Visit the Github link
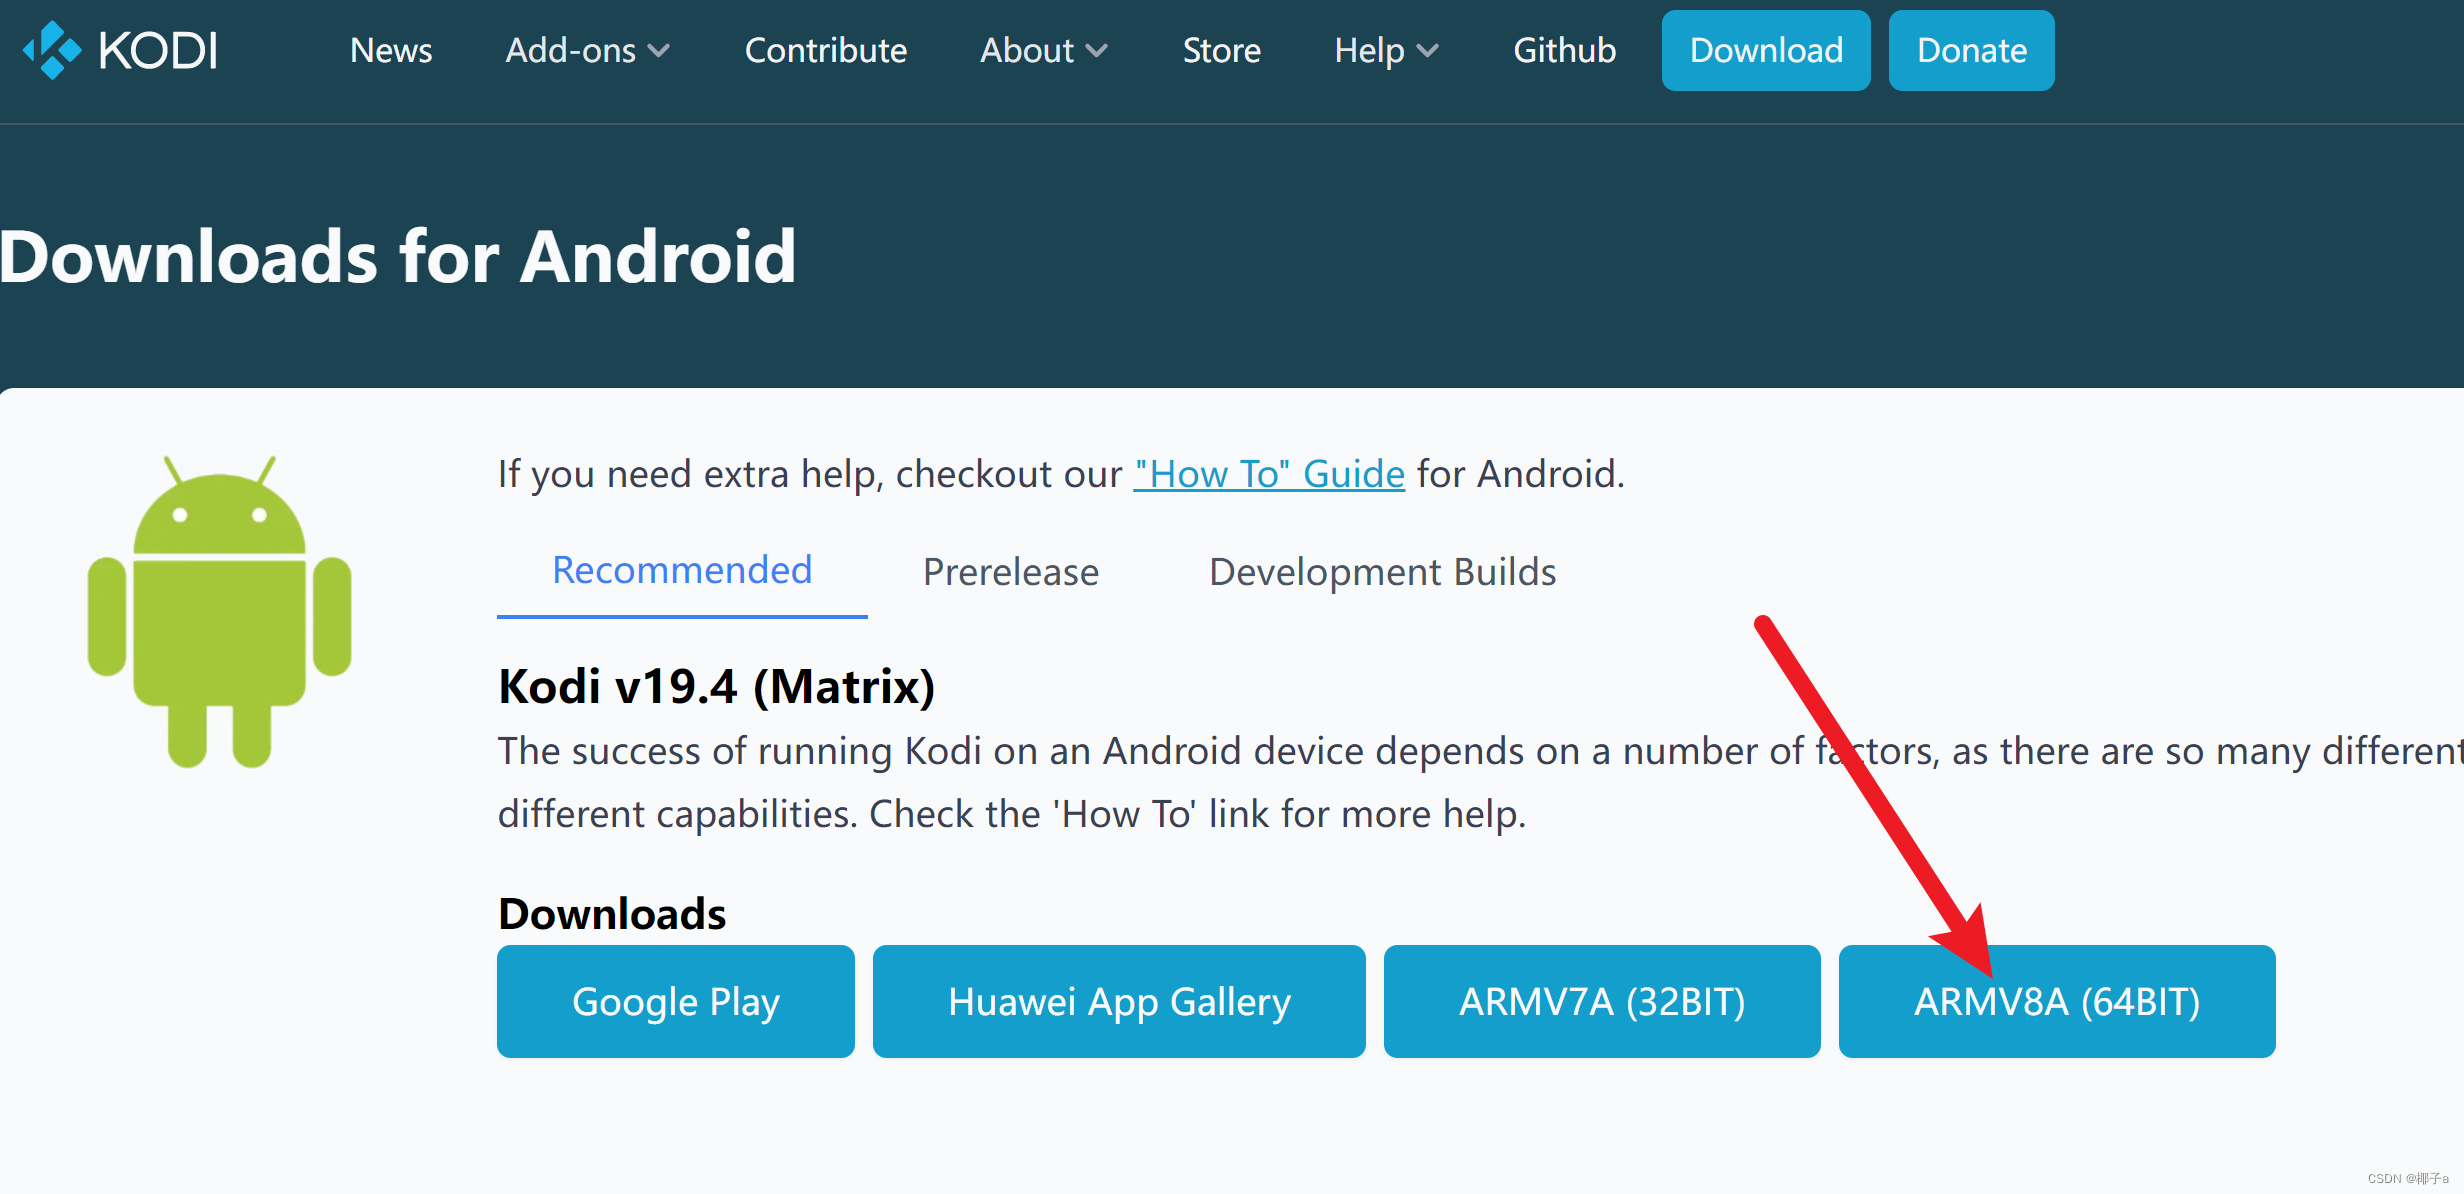The width and height of the screenshot is (2464, 1194). coord(1564,51)
